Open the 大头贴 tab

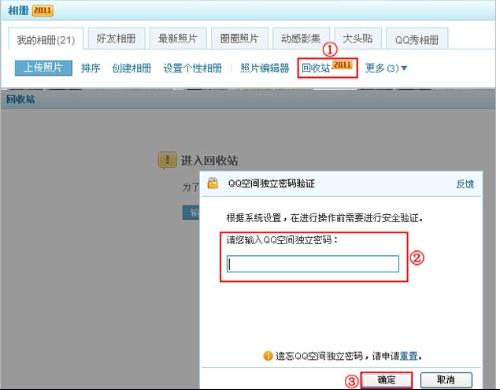point(358,39)
